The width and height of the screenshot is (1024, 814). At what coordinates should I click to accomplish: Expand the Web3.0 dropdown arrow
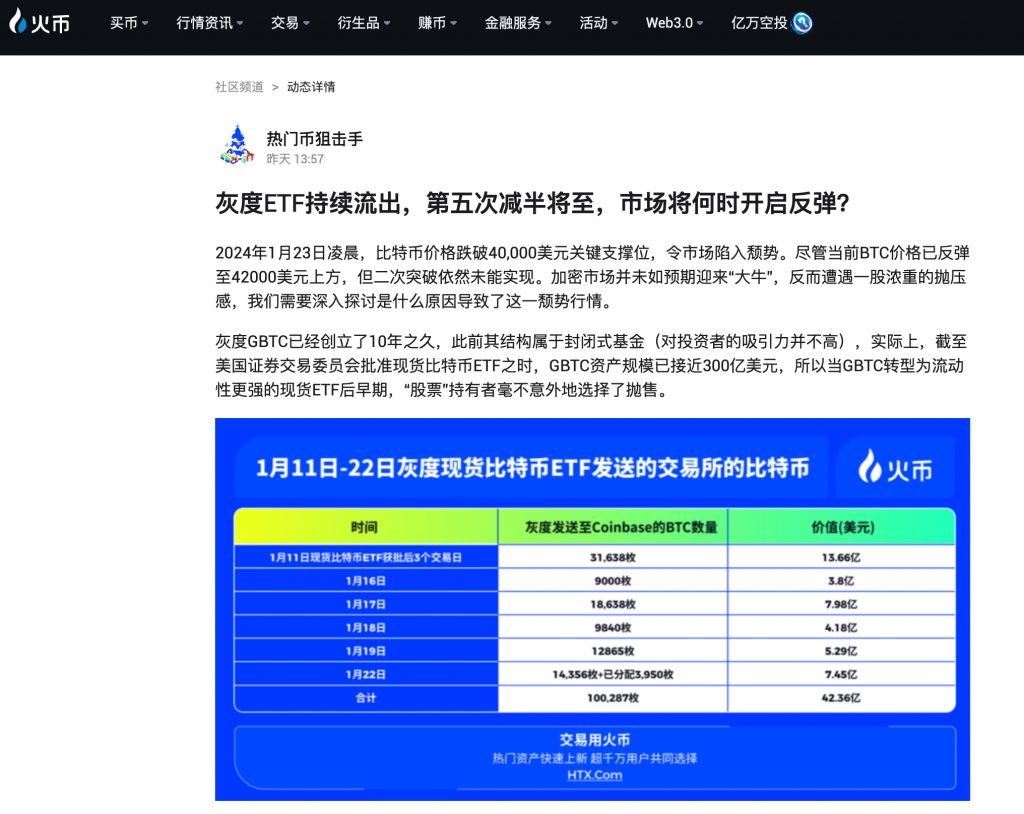[700, 24]
